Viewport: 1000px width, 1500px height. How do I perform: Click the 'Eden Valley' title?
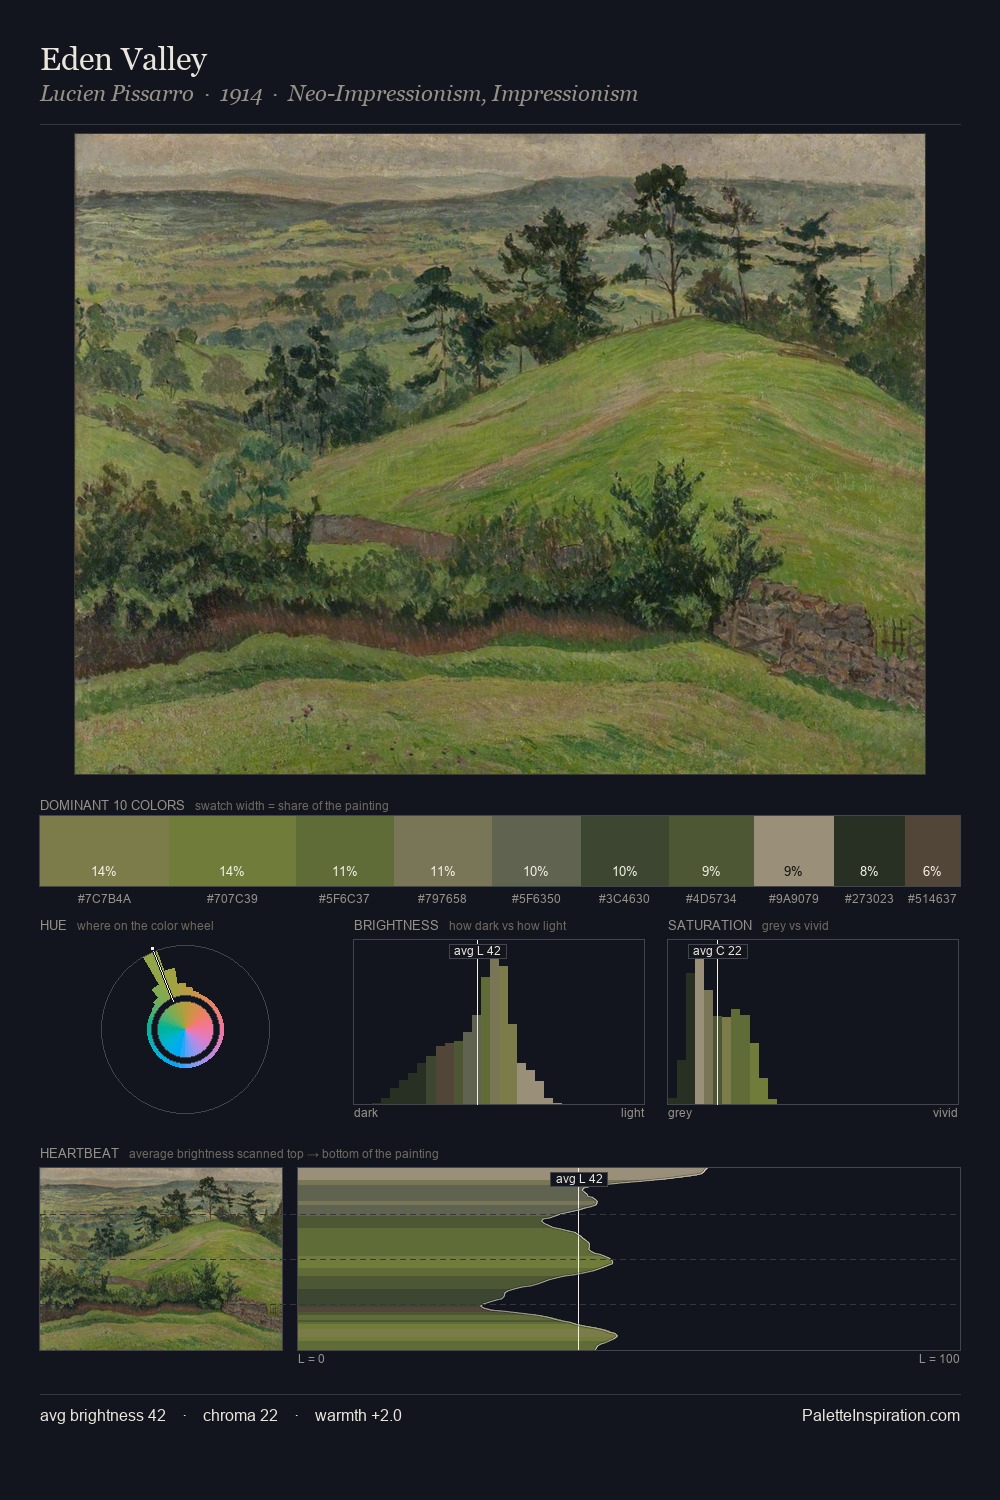[x=123, y=59]
